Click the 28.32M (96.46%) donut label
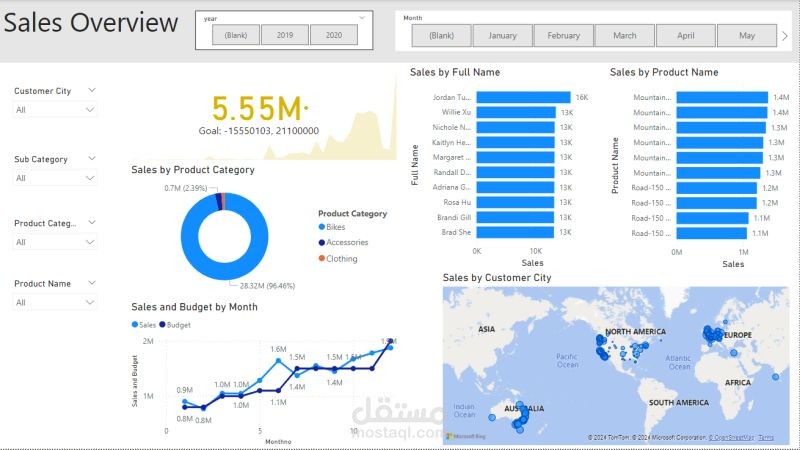The height and width of the screenshot is (450, 800). point(267,286)
